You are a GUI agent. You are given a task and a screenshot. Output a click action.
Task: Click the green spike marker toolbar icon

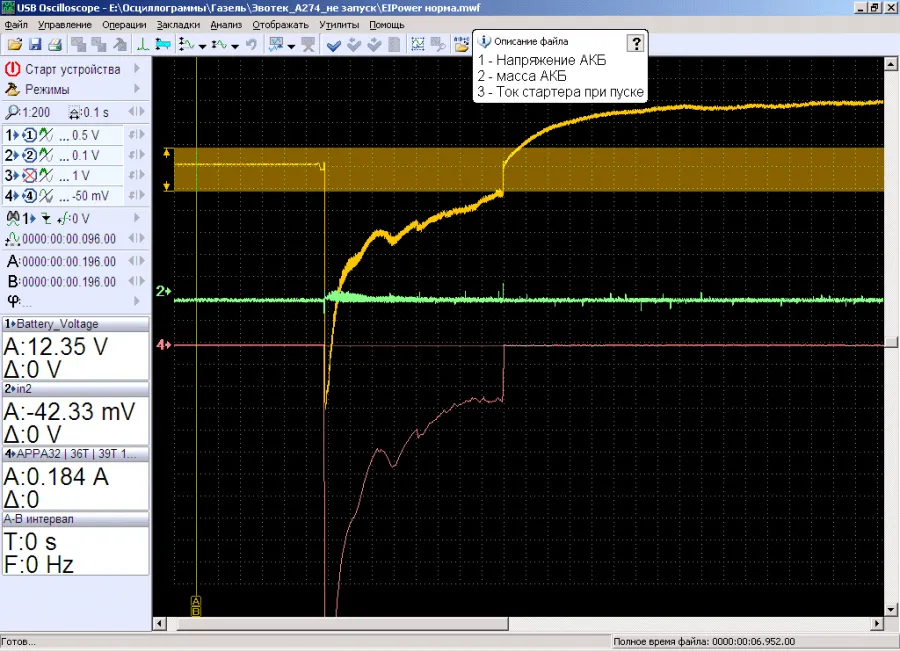(142, 44)
